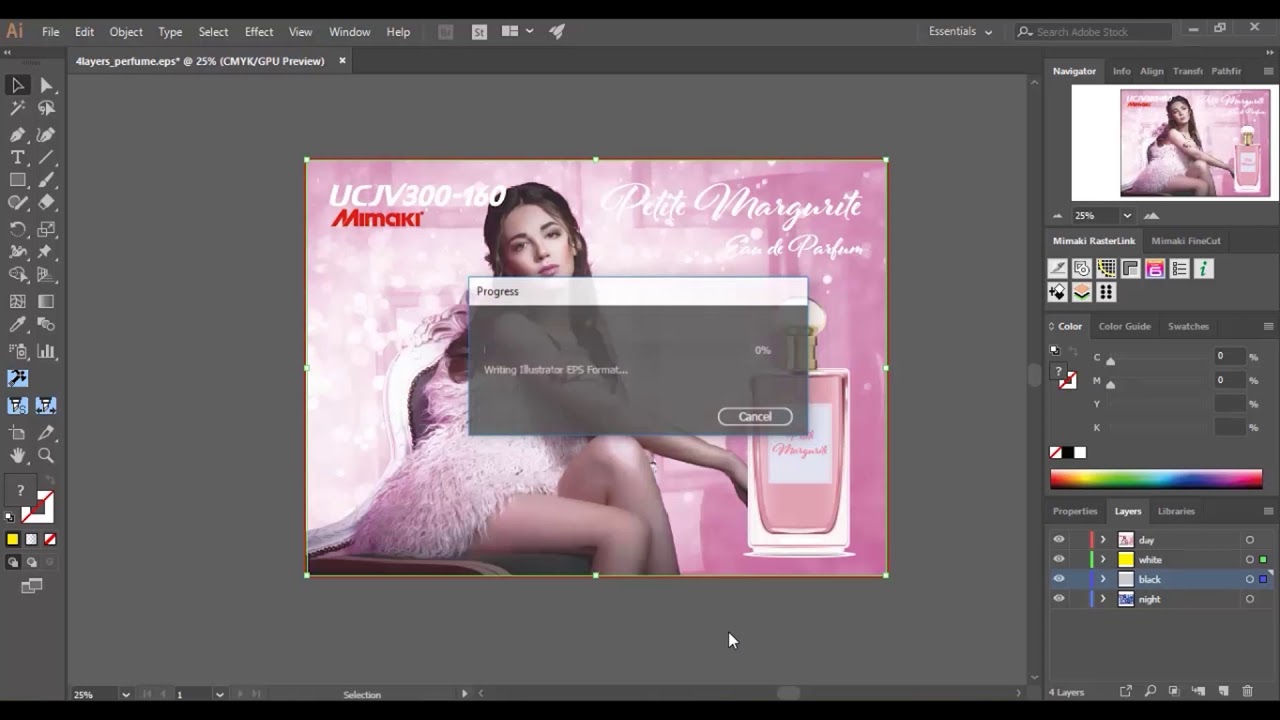Viewport: 1280px width, 720px height.
Task: Select the Line Segment tool
Action: [46, 157]
